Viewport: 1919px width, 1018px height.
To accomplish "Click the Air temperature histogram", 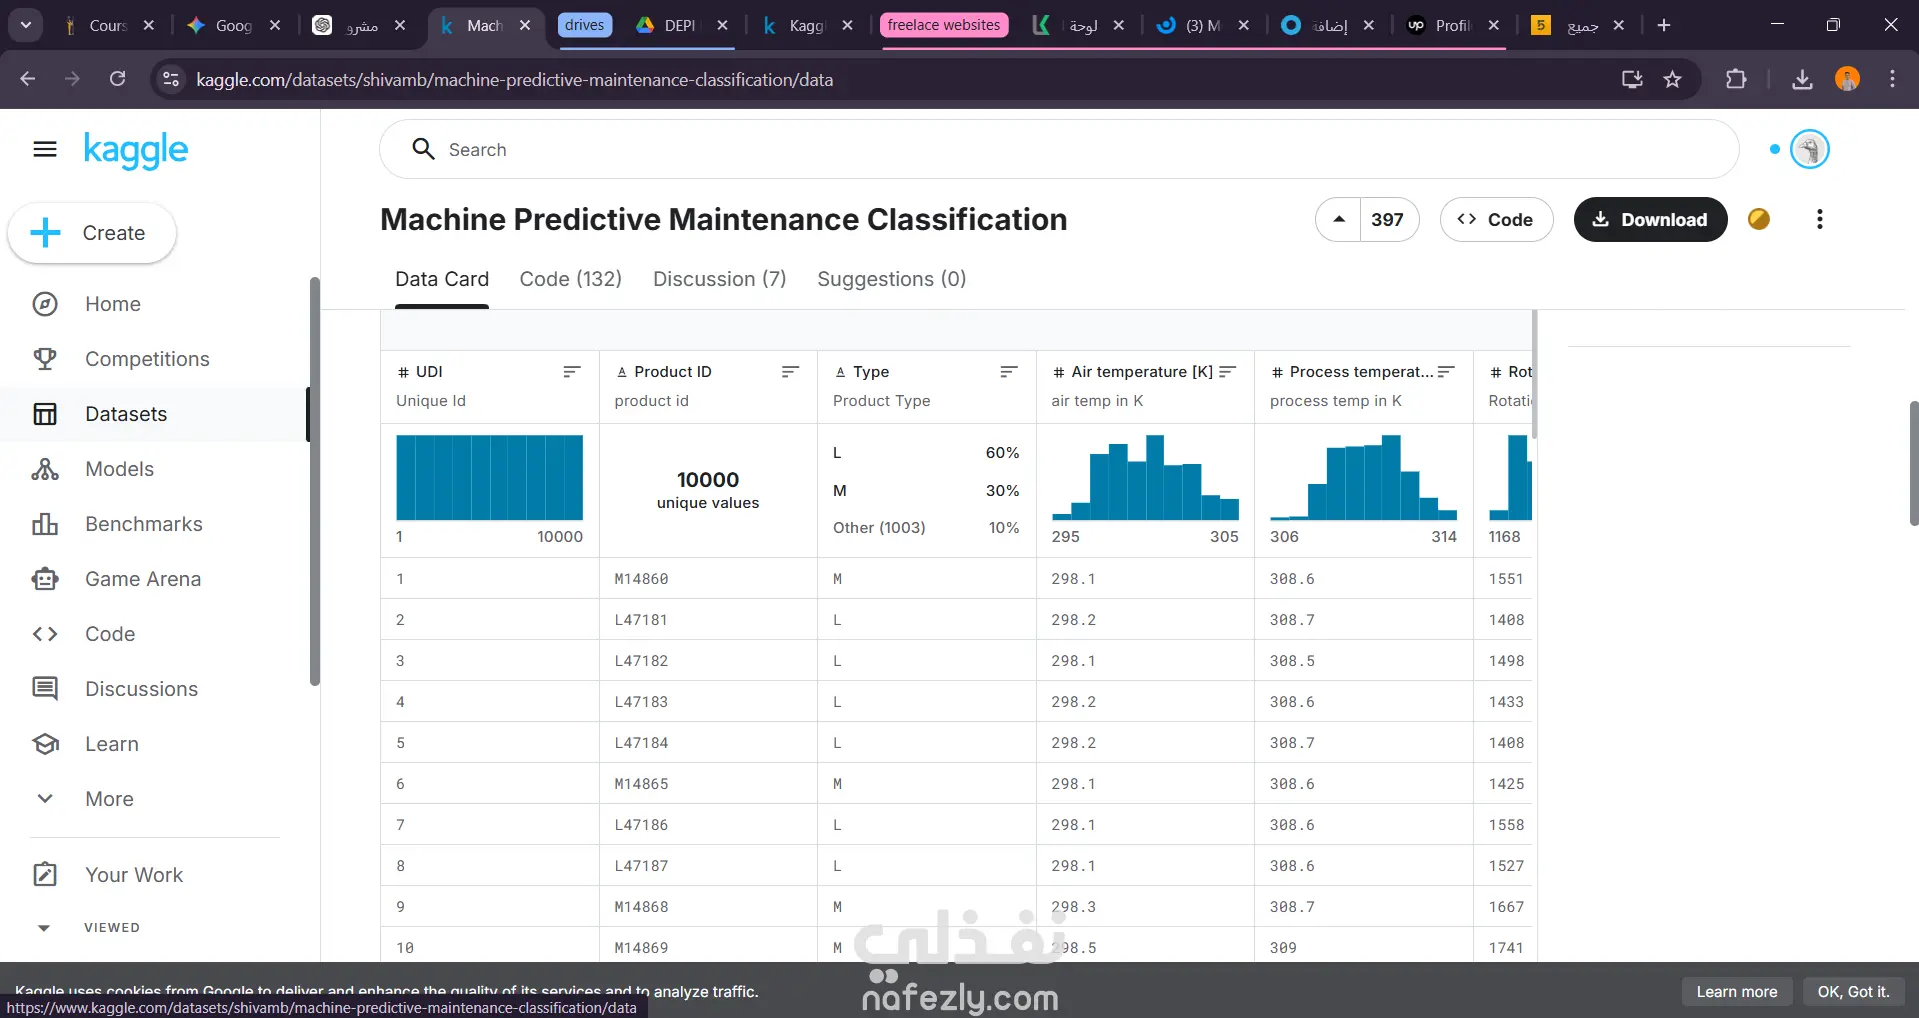I will coord(1145,478).
